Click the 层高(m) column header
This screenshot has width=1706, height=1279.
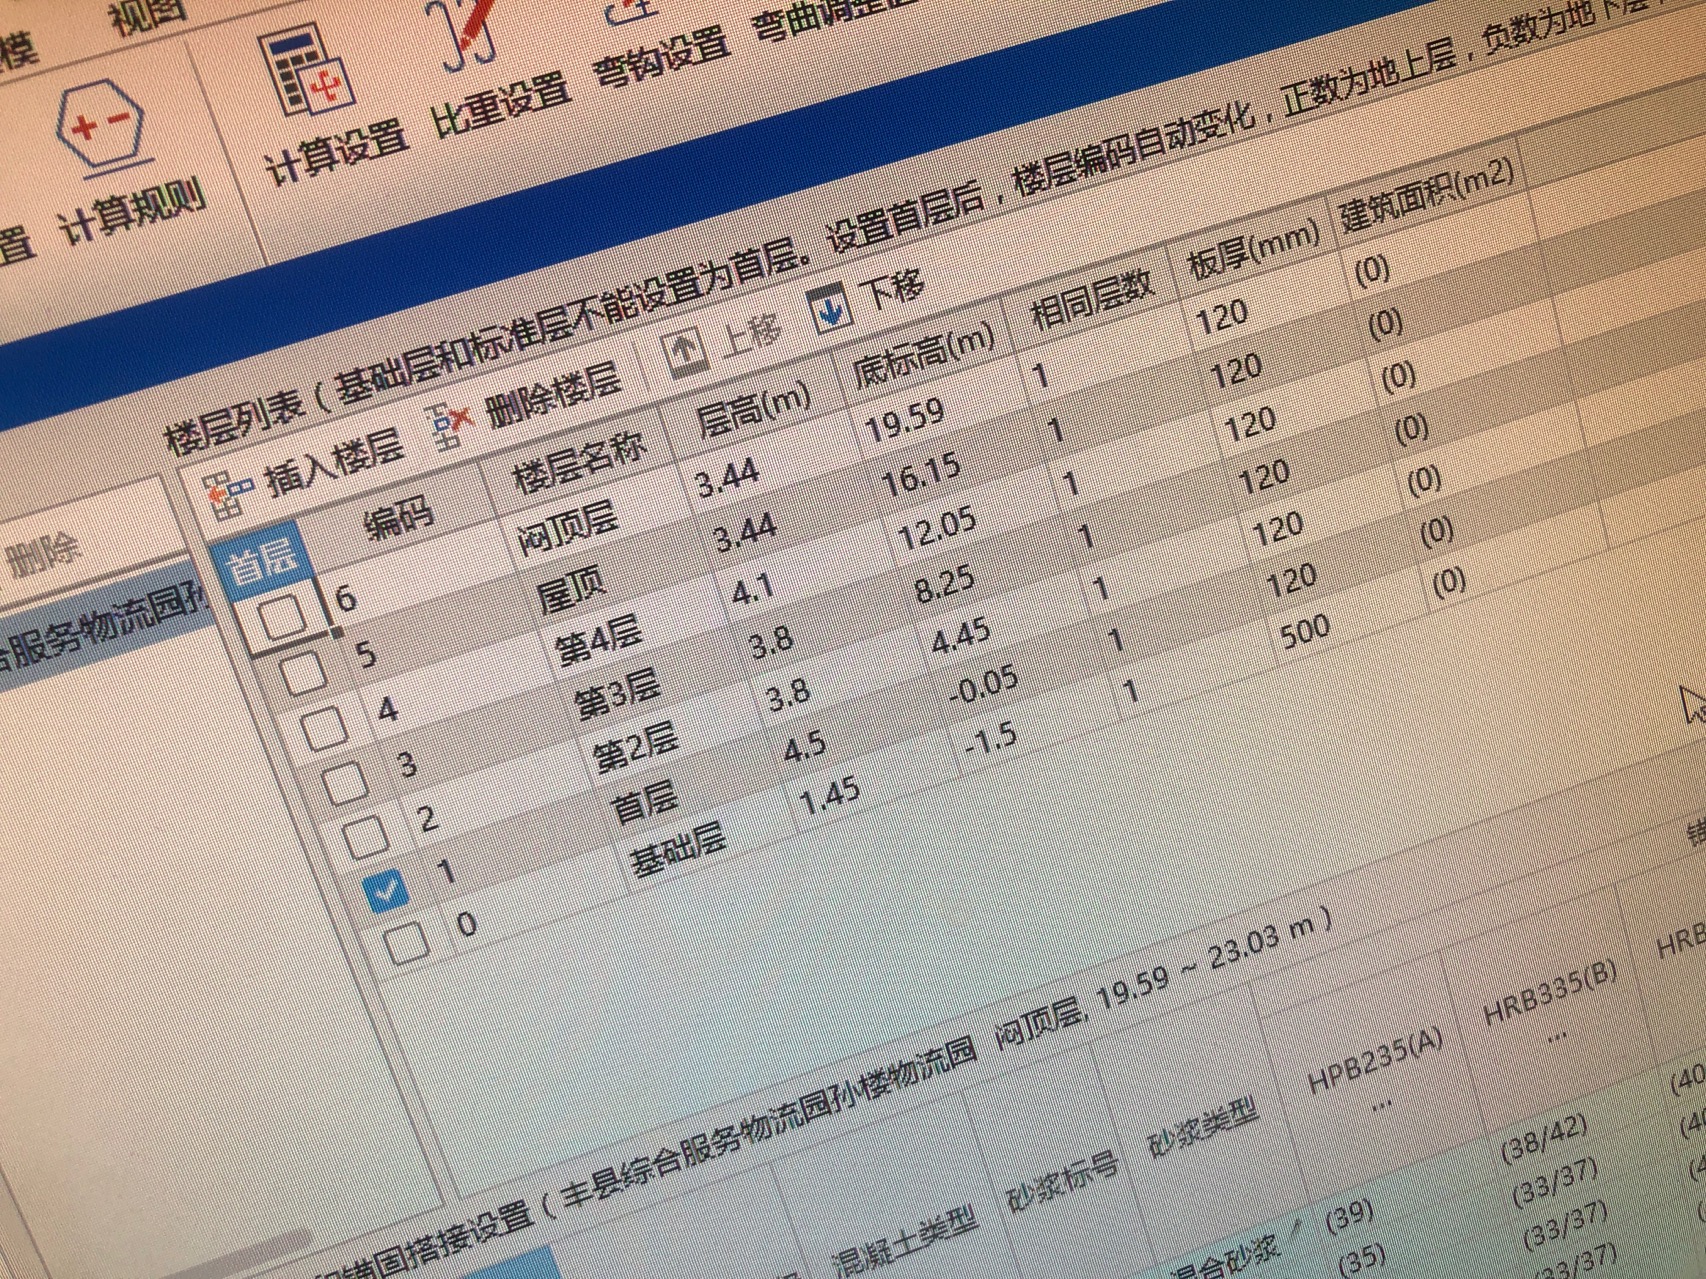click(x=753, y=409)
